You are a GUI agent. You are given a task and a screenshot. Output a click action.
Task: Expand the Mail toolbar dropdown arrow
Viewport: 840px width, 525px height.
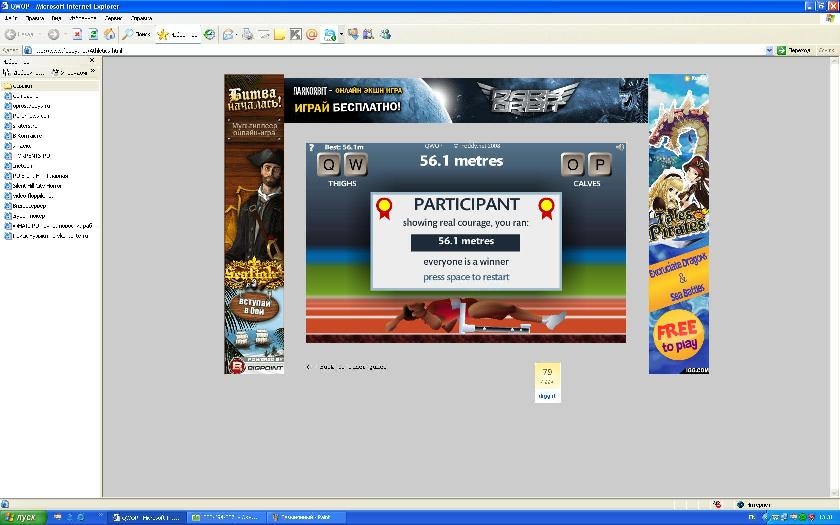click(x=237, y=34)
